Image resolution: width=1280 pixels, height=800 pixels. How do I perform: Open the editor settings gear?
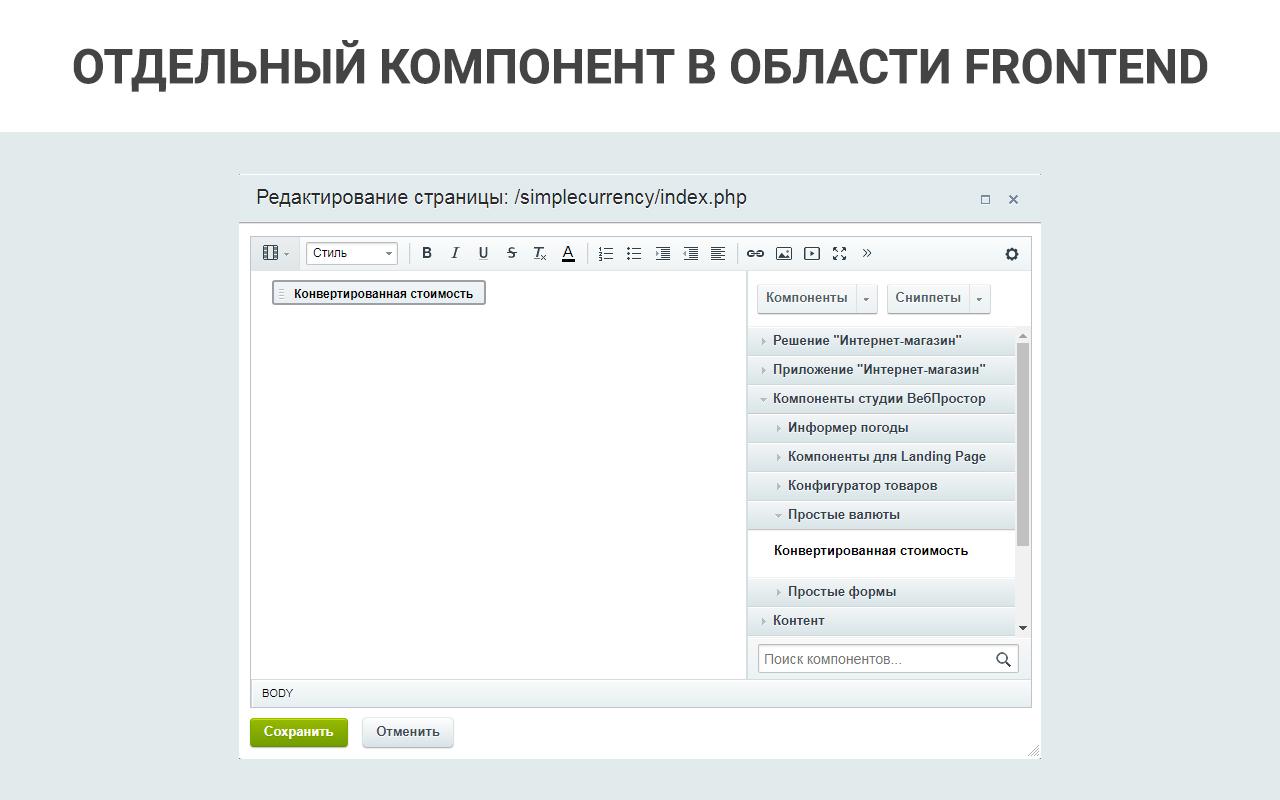point(1012,254)
